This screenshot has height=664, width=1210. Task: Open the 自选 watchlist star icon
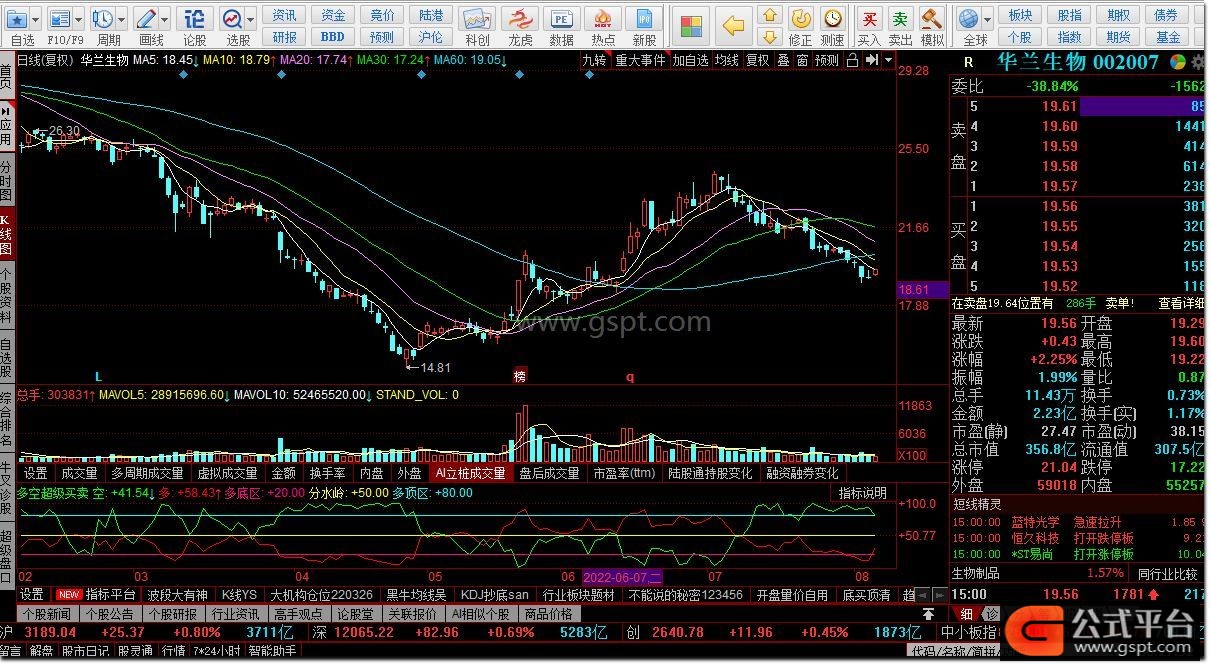(17, 19)
